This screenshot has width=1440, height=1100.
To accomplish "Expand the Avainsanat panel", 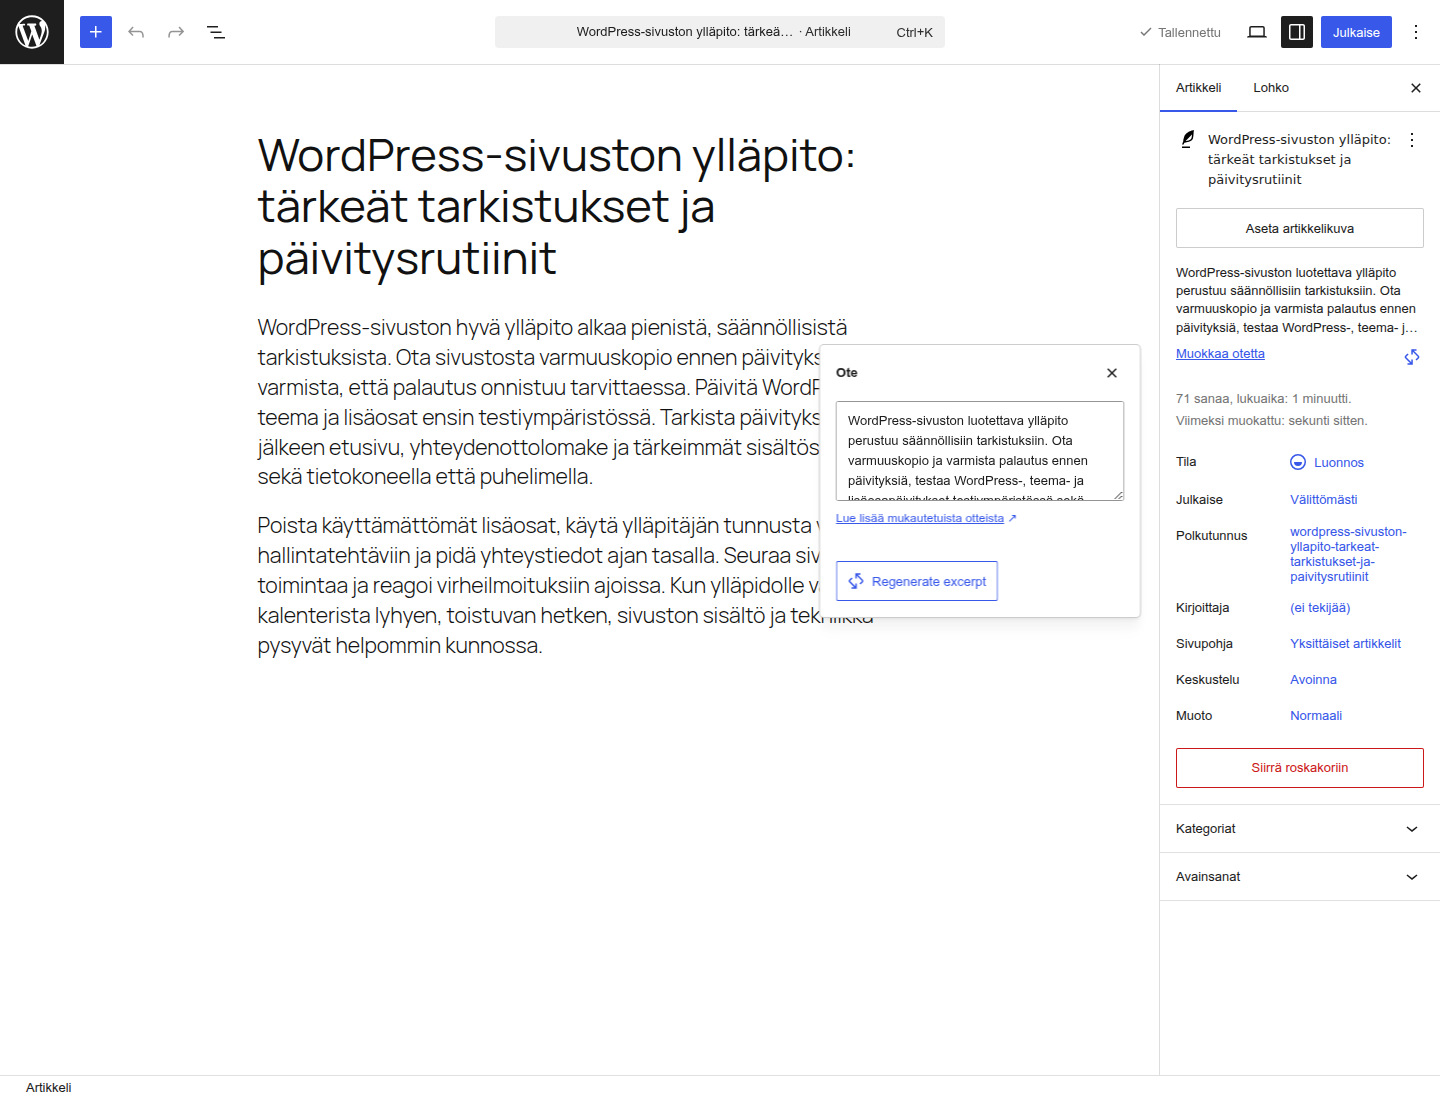I will pos(1300,877).
